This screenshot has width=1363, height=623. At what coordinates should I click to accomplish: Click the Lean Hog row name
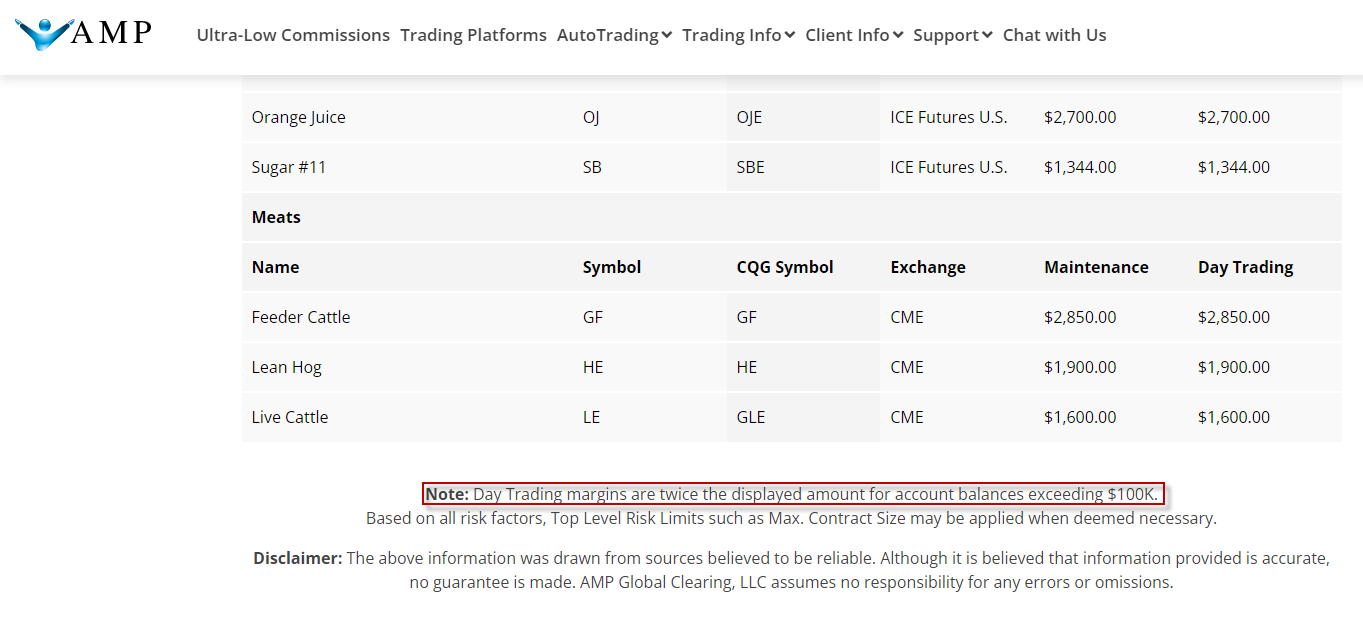pos(287,367)
